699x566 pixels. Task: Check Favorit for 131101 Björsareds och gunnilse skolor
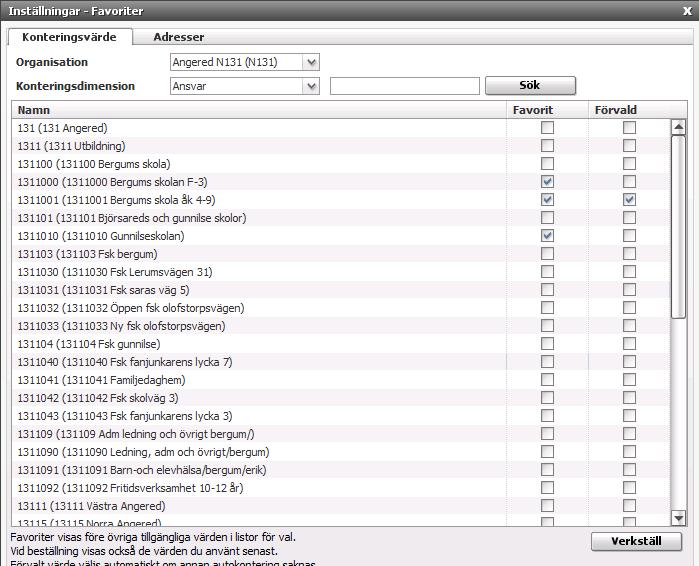tap(547, 218)
